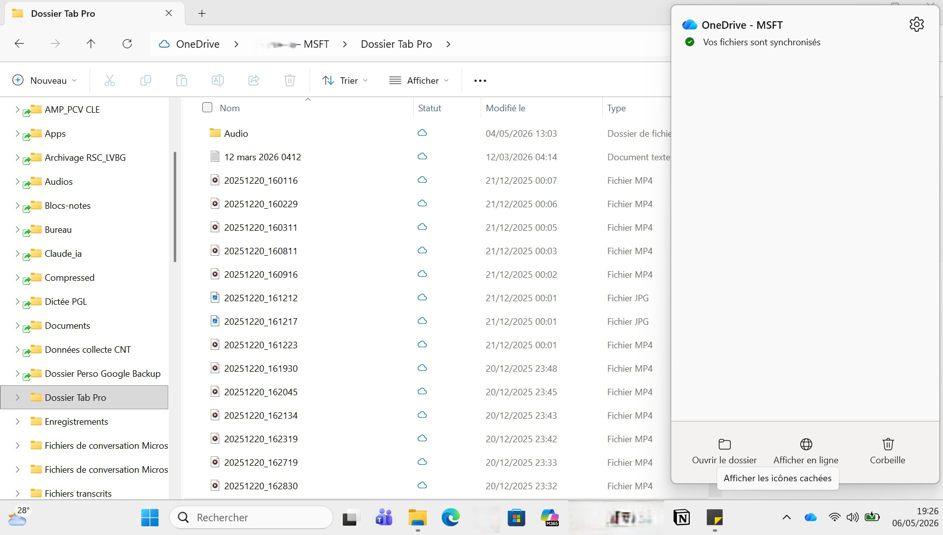Click the refresh button in the navigation bar

point(127,44)
